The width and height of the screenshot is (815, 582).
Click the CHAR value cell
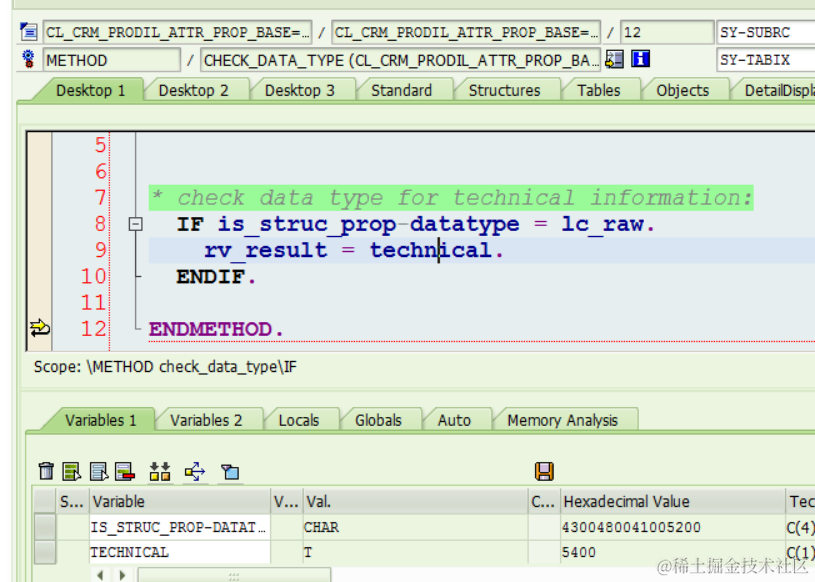[415, 527]
